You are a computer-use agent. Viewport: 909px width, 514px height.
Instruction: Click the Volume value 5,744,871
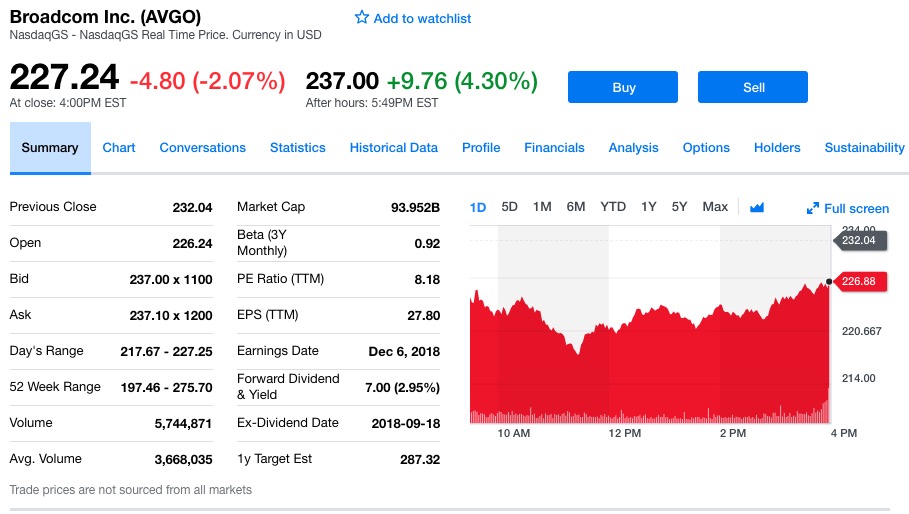tap(183, 424)
